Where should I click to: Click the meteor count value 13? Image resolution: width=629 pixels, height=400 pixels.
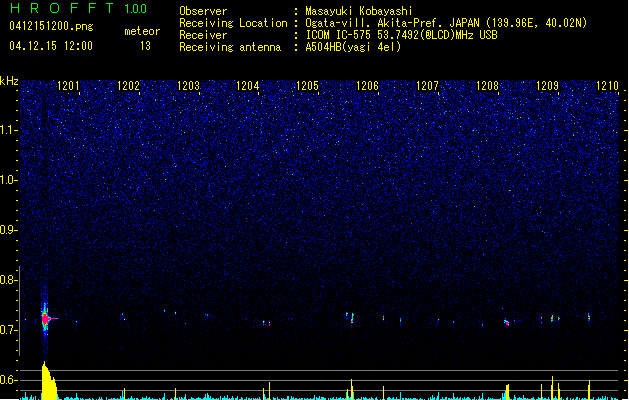click(x=145, y=46)
